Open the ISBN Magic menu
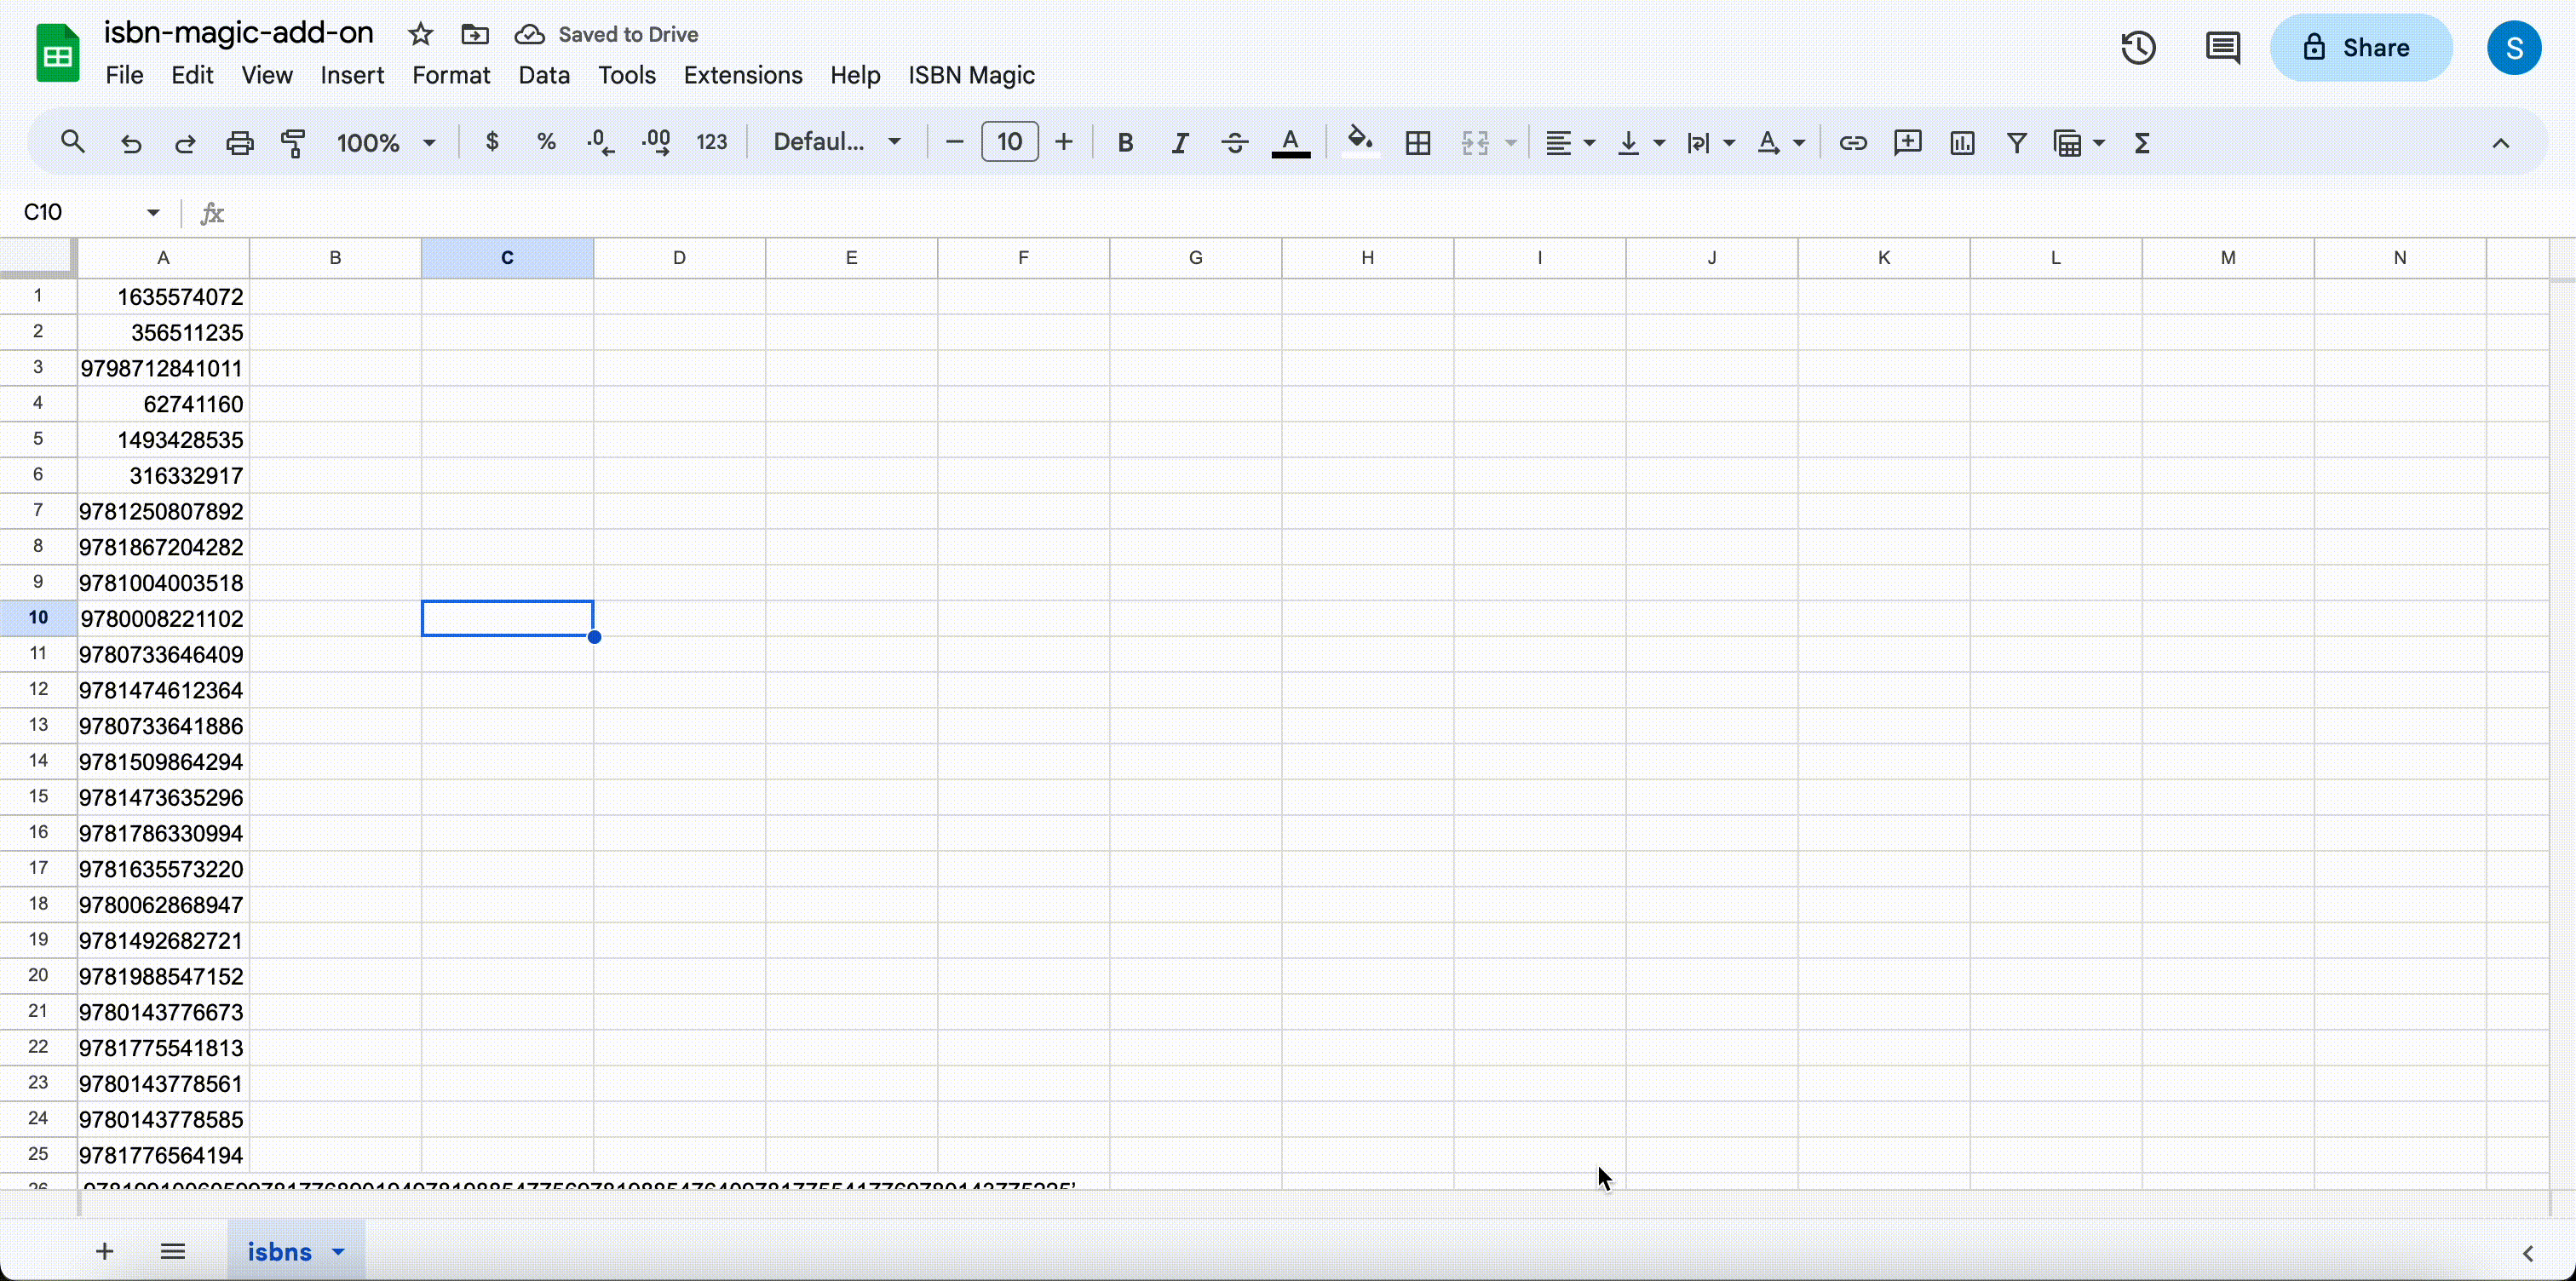 [970, 76]
